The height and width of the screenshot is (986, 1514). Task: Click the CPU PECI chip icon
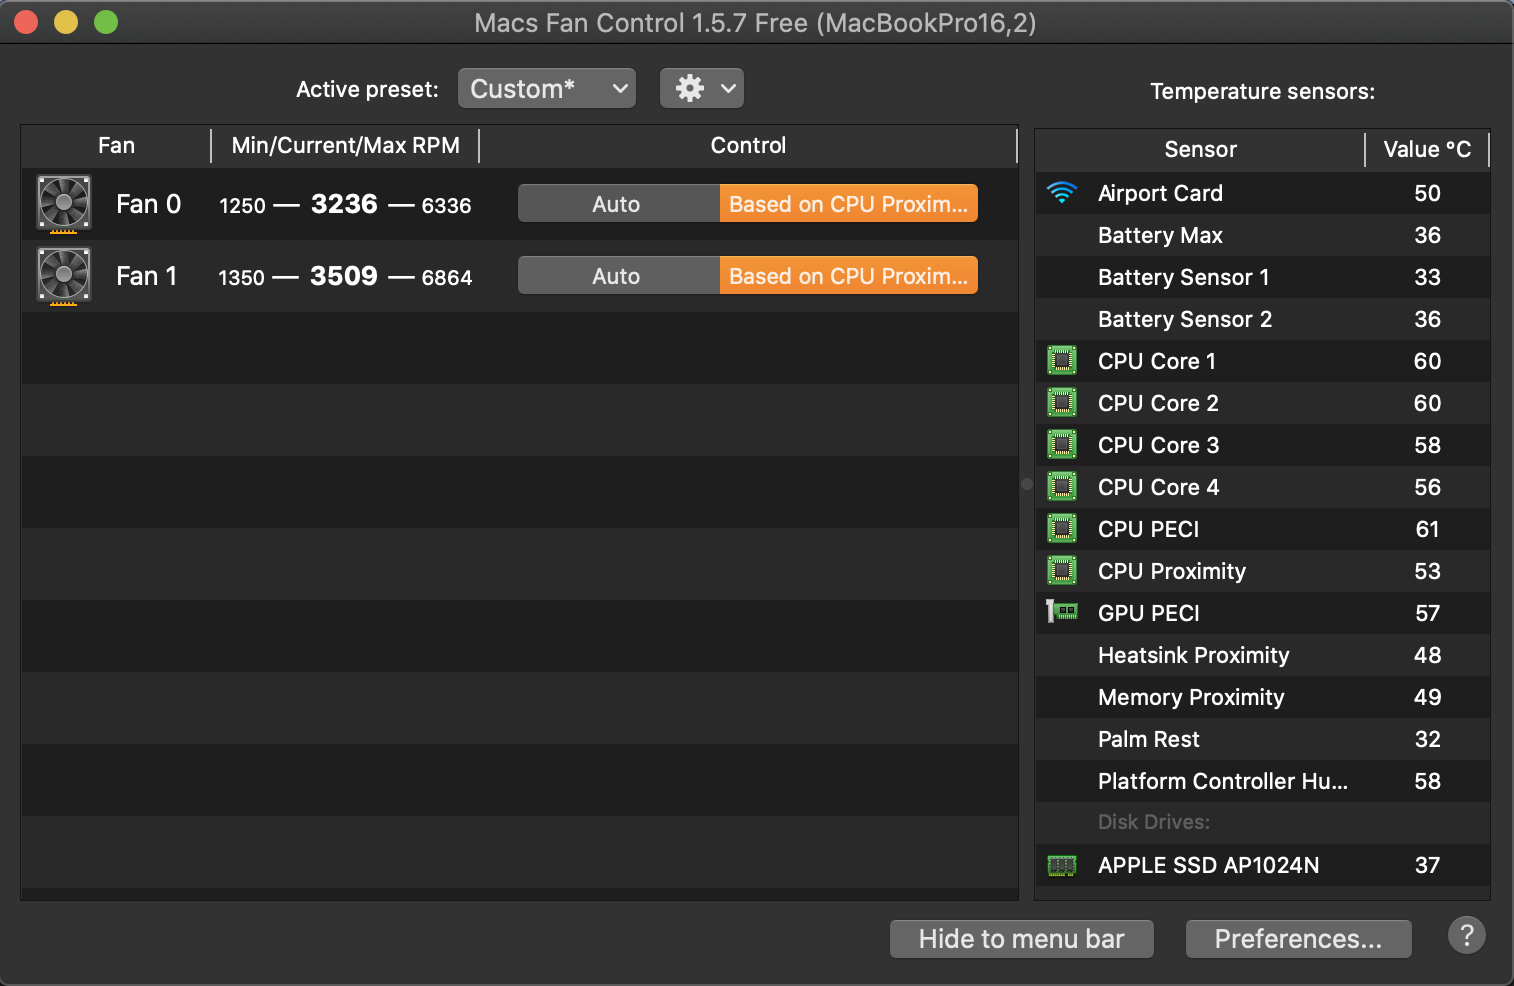click(1062, 529)
